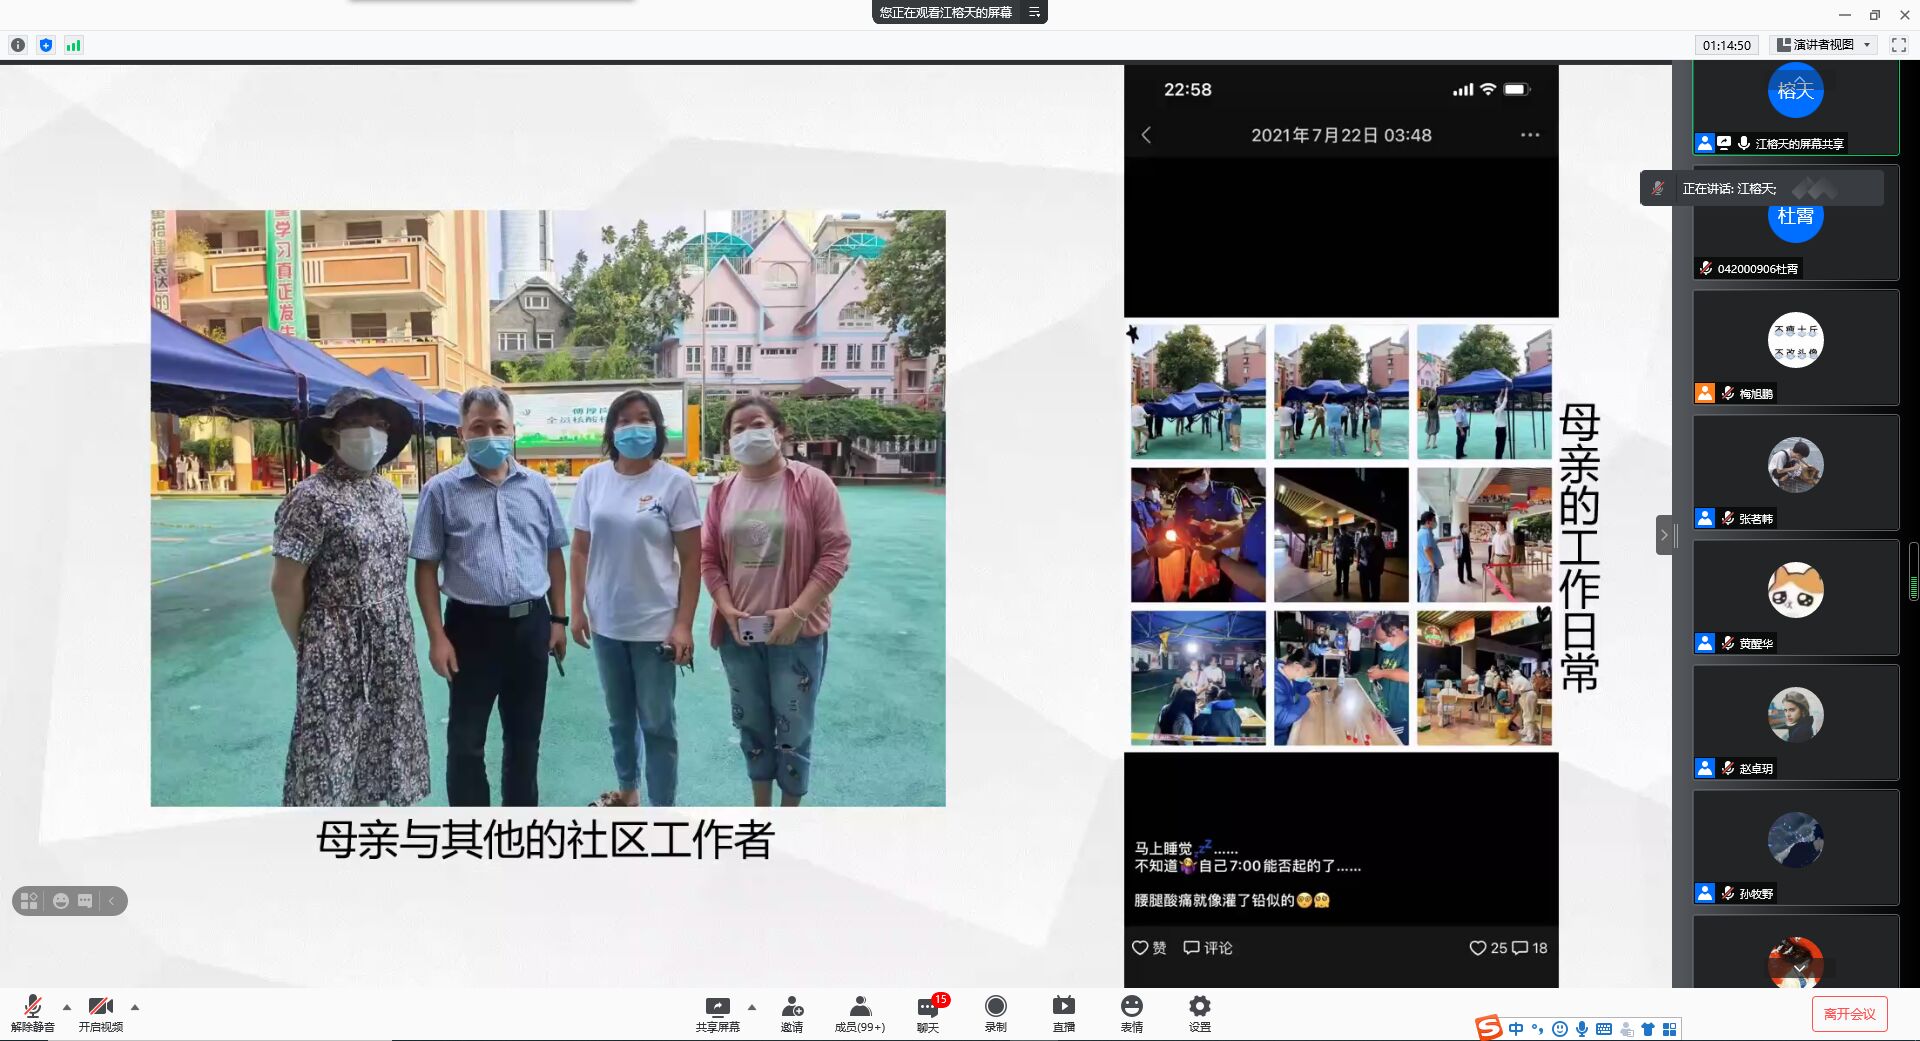Open the Members (成员) list
Screen dimensions: 1920x1041
click(859, 1007)
